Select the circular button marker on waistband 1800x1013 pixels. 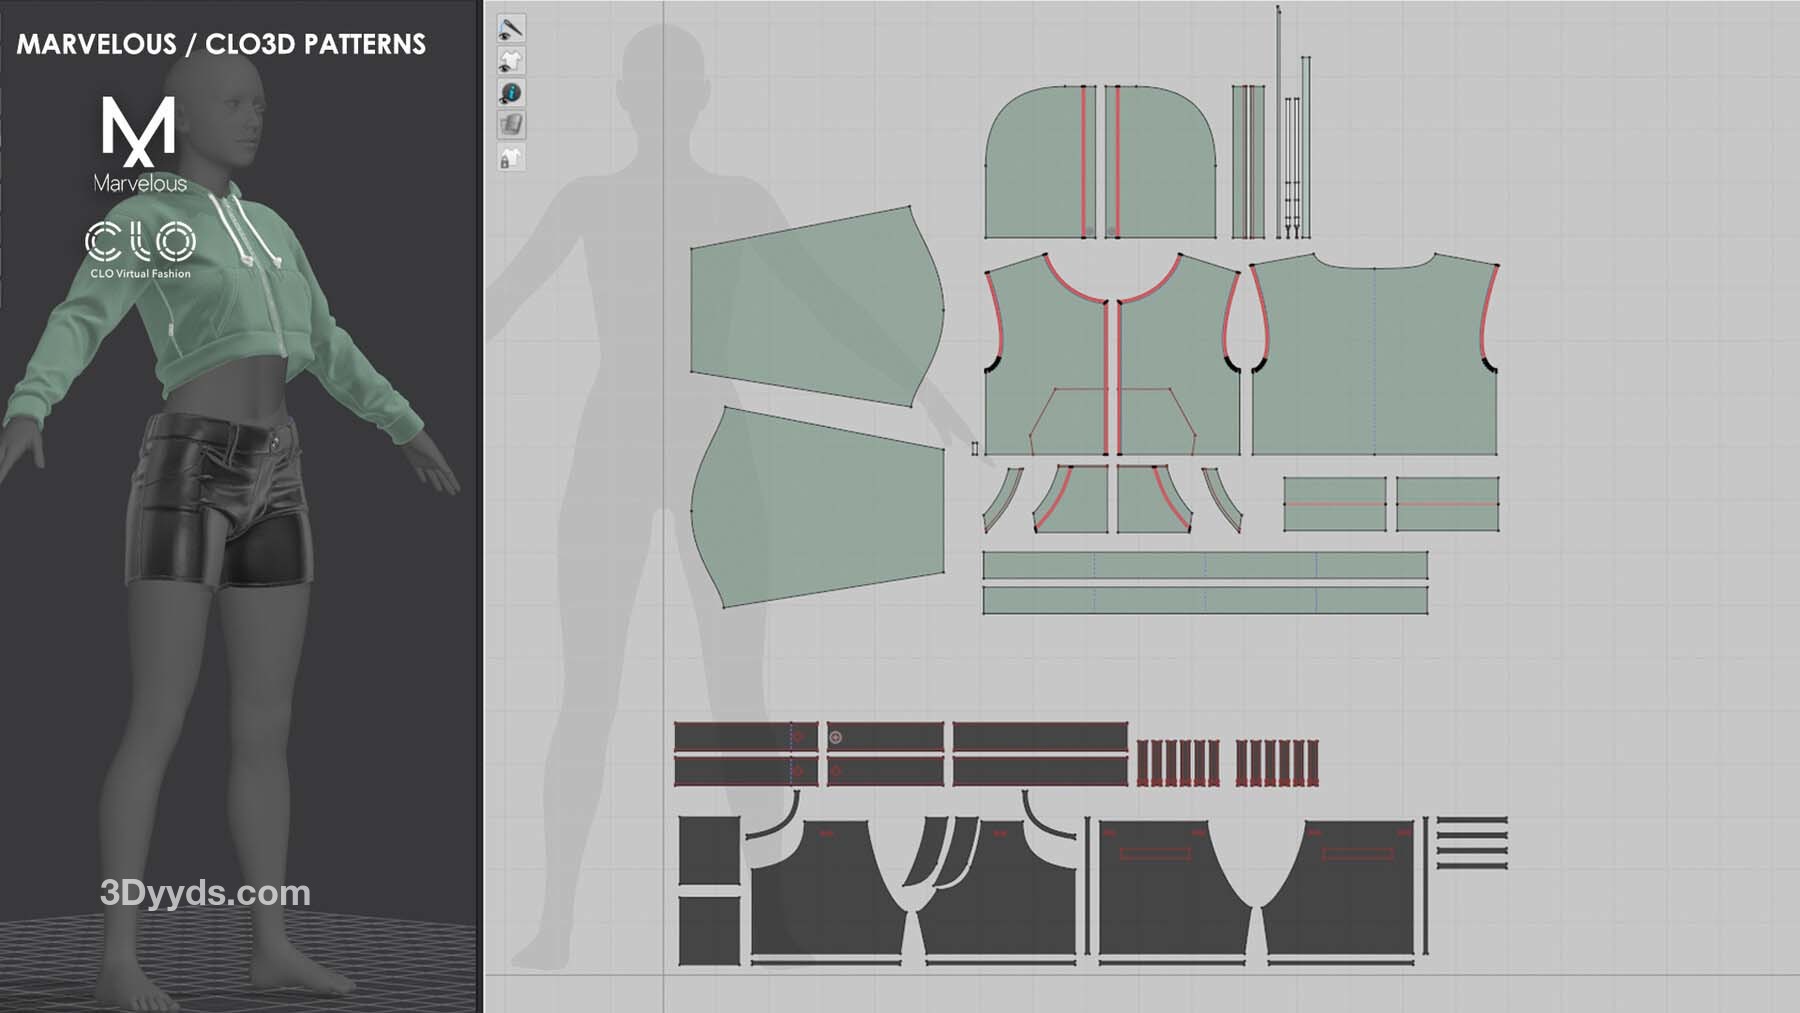tap(836, 737)
